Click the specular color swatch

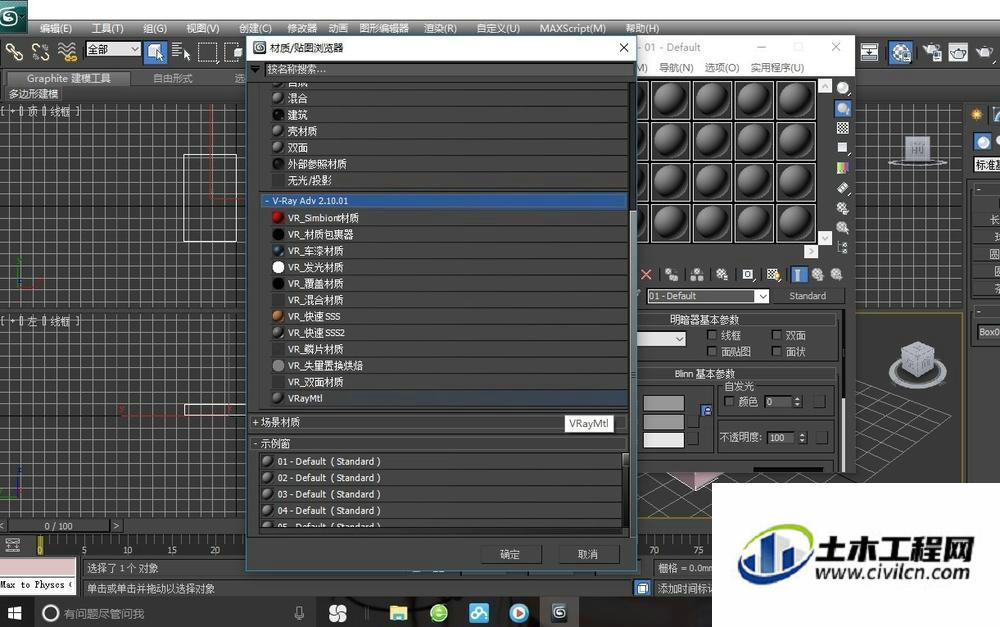coord(663,439)
